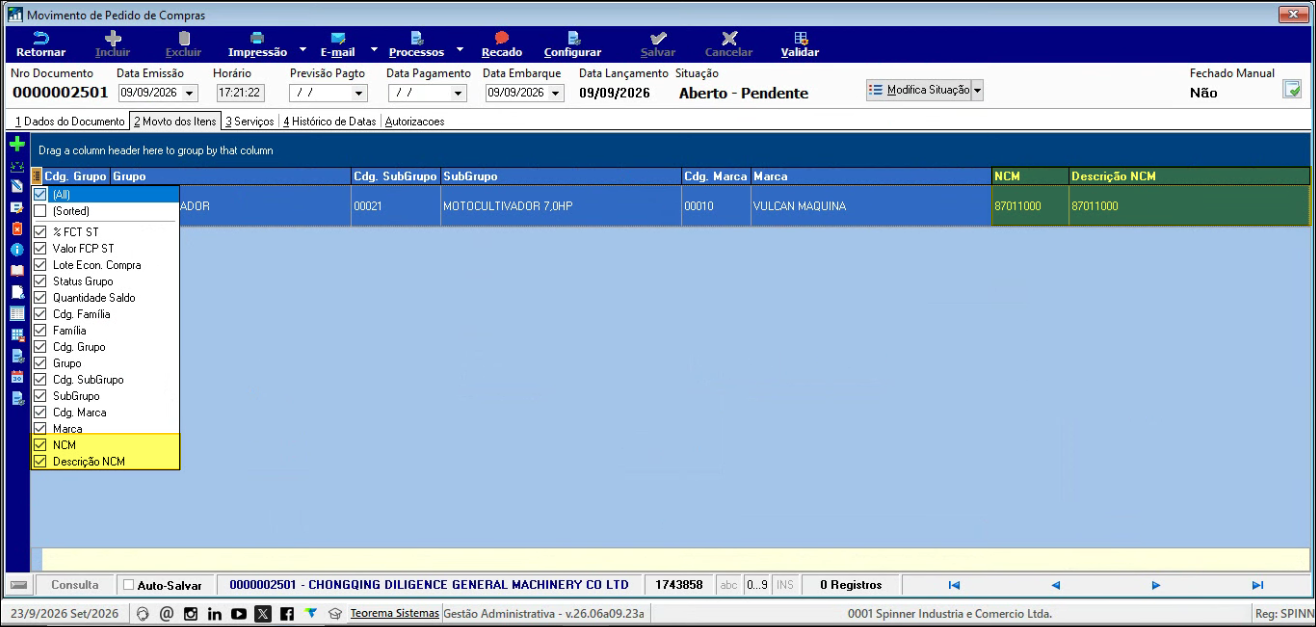The height and width of the screenshot is (627, 1316).
Task: Switch to the Dados do Documento tab
Action: coord(69,121)
